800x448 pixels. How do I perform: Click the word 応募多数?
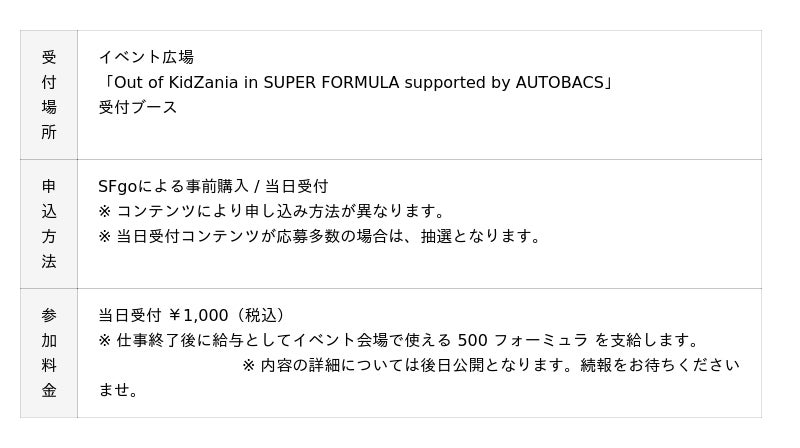pyautogui.click(x=312, y=236)
